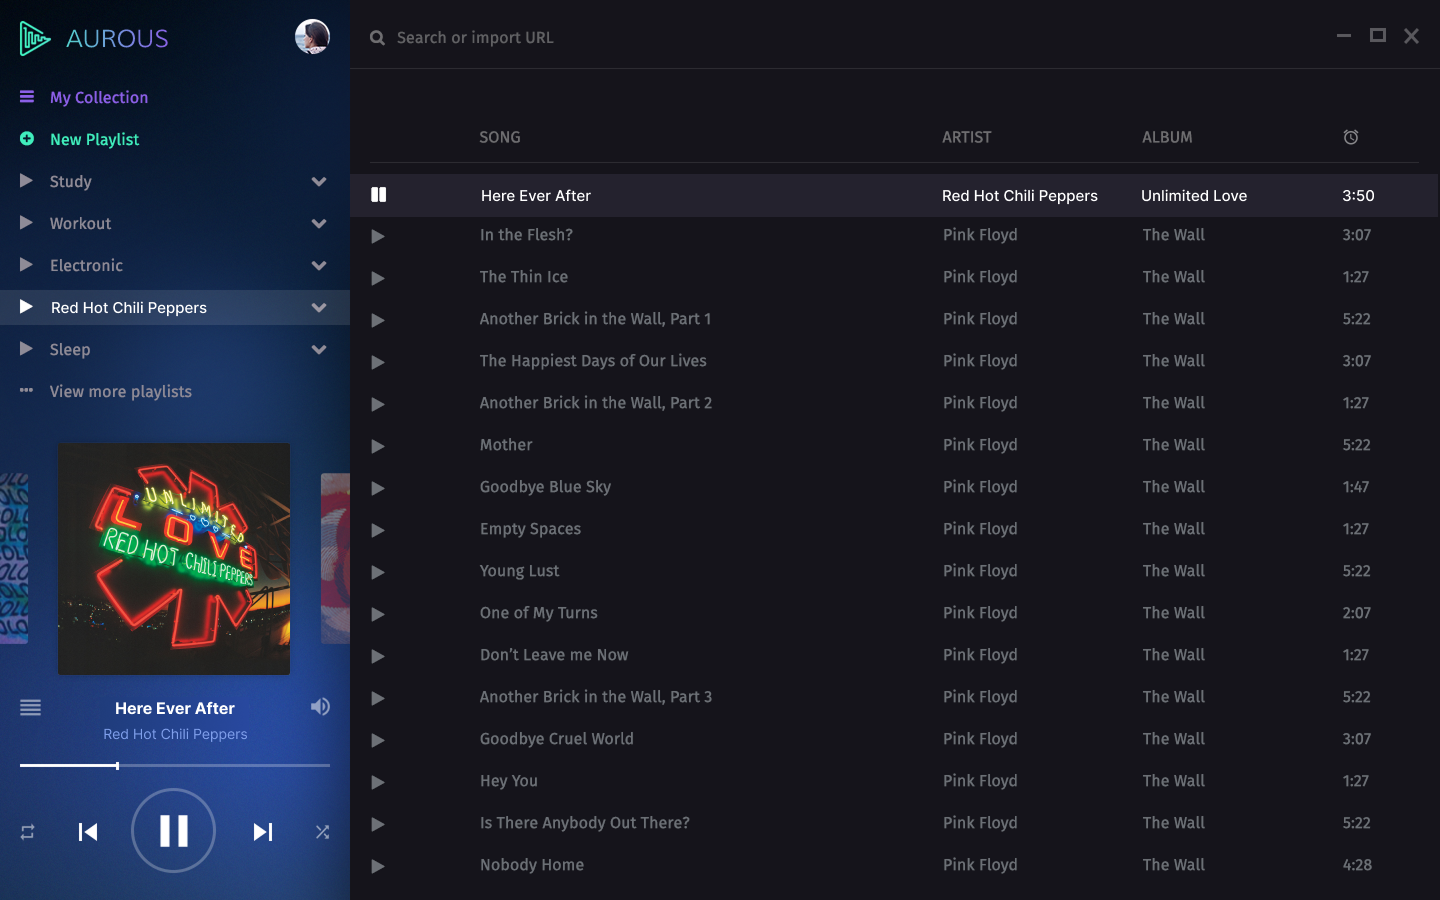This screenshot has width=1440, height=900.
Task: Open search by clicking the magnifier icon
Action: (377, 37)
